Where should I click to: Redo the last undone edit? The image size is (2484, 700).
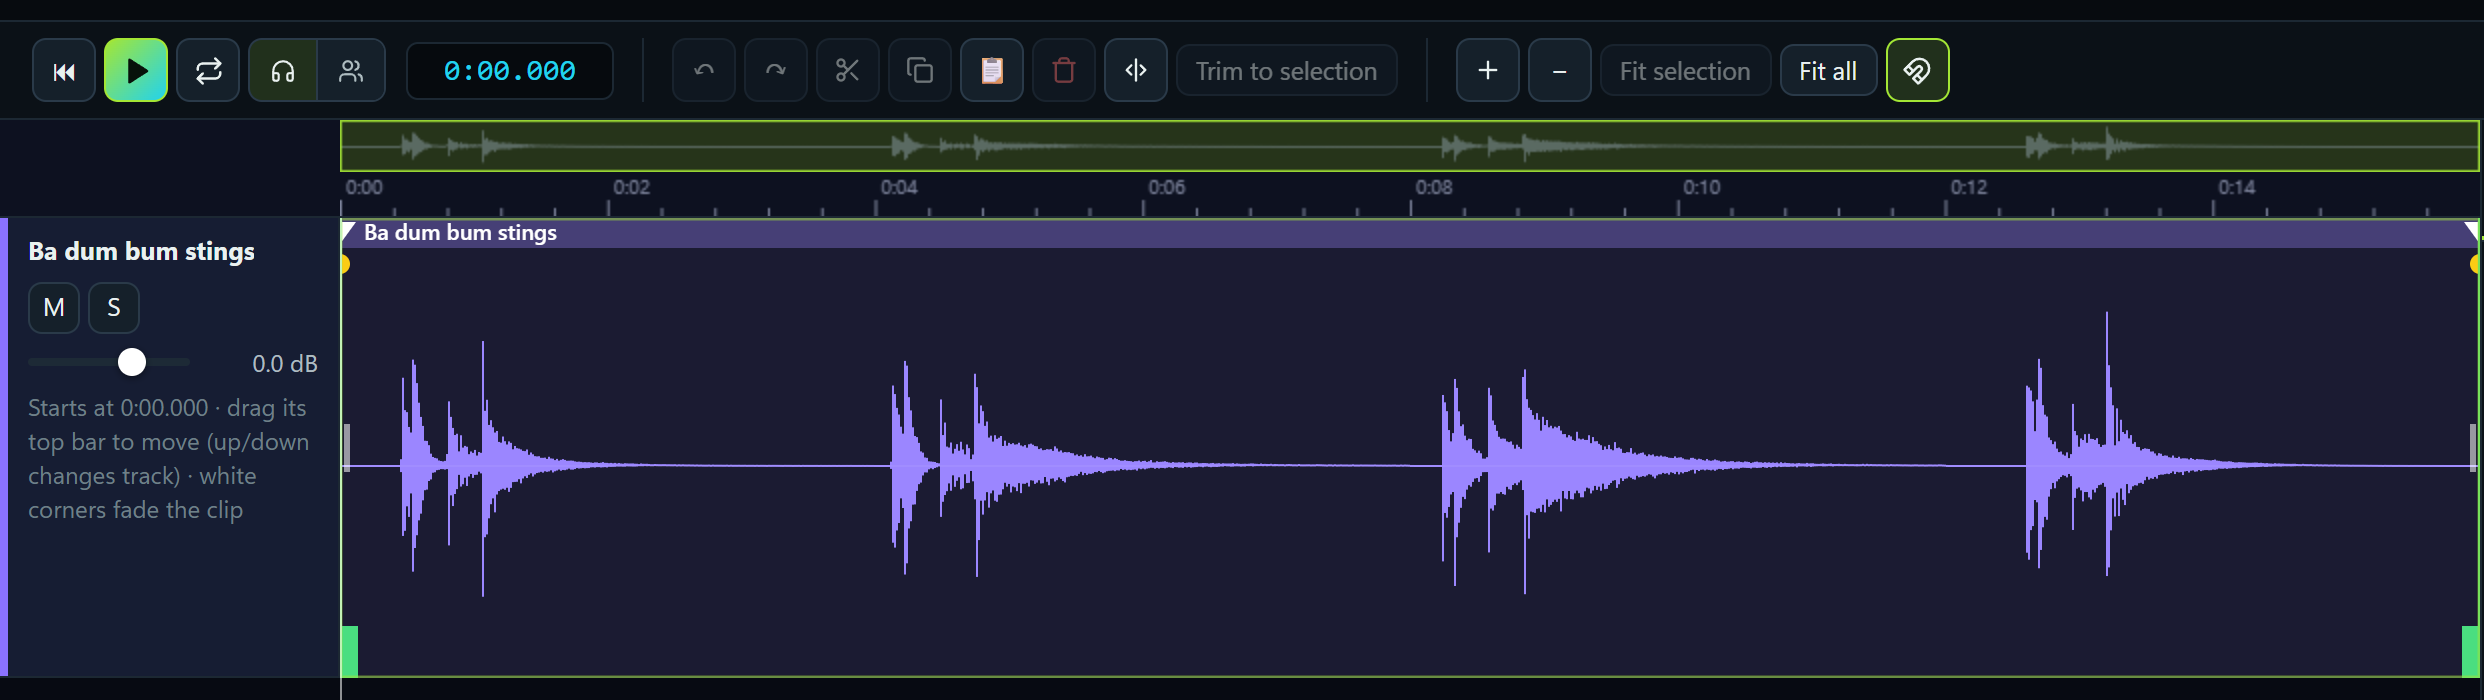[776, 70]
